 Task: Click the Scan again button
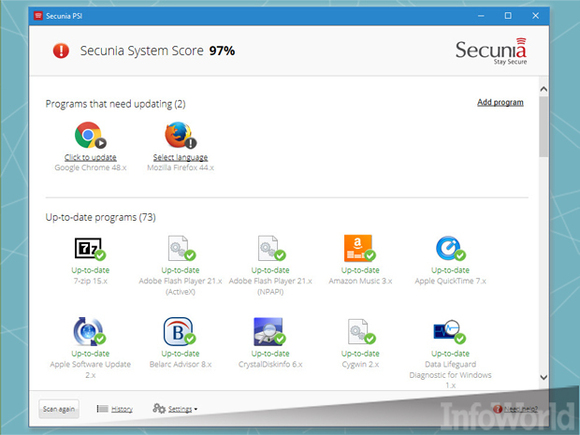click(x=59, y=409)
